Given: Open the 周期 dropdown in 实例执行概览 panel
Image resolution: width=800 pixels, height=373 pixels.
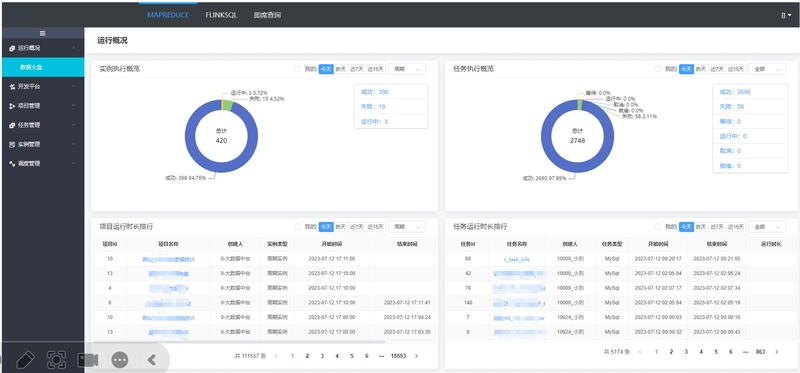Looking at the screenshot, I should point(407,69).
